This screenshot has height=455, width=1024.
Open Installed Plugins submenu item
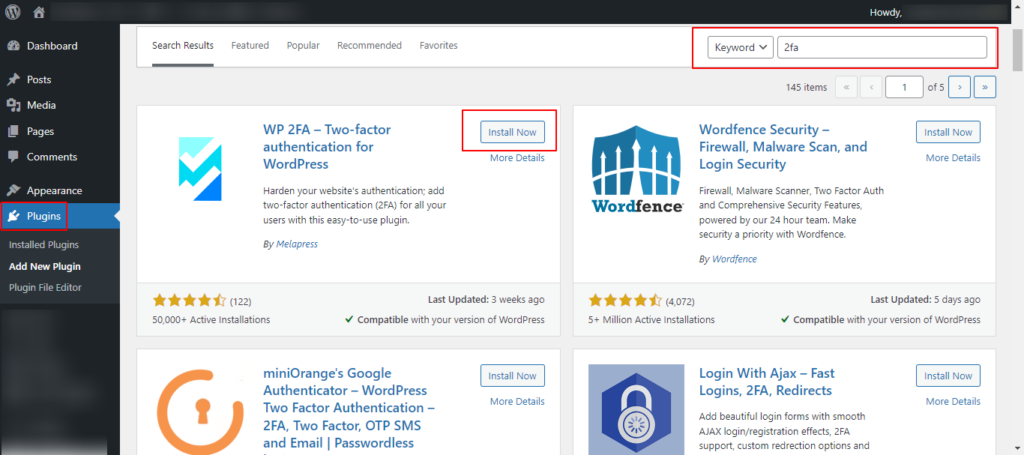pos(44,244)
